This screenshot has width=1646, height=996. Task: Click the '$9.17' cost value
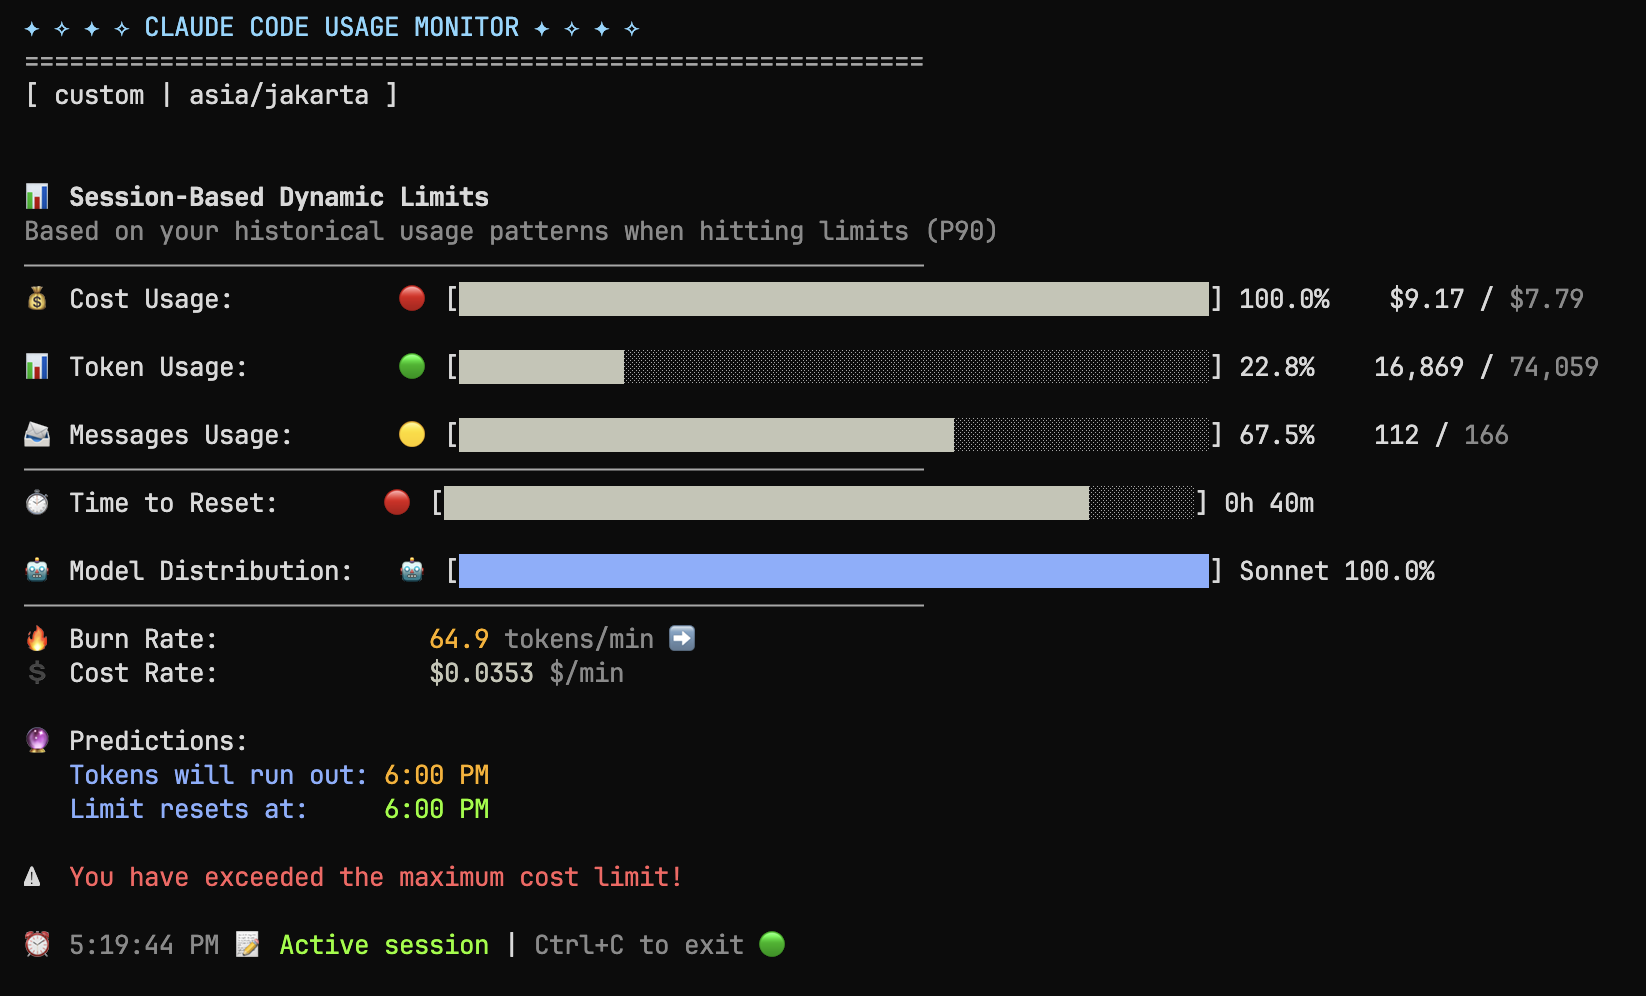(1427, 299)
